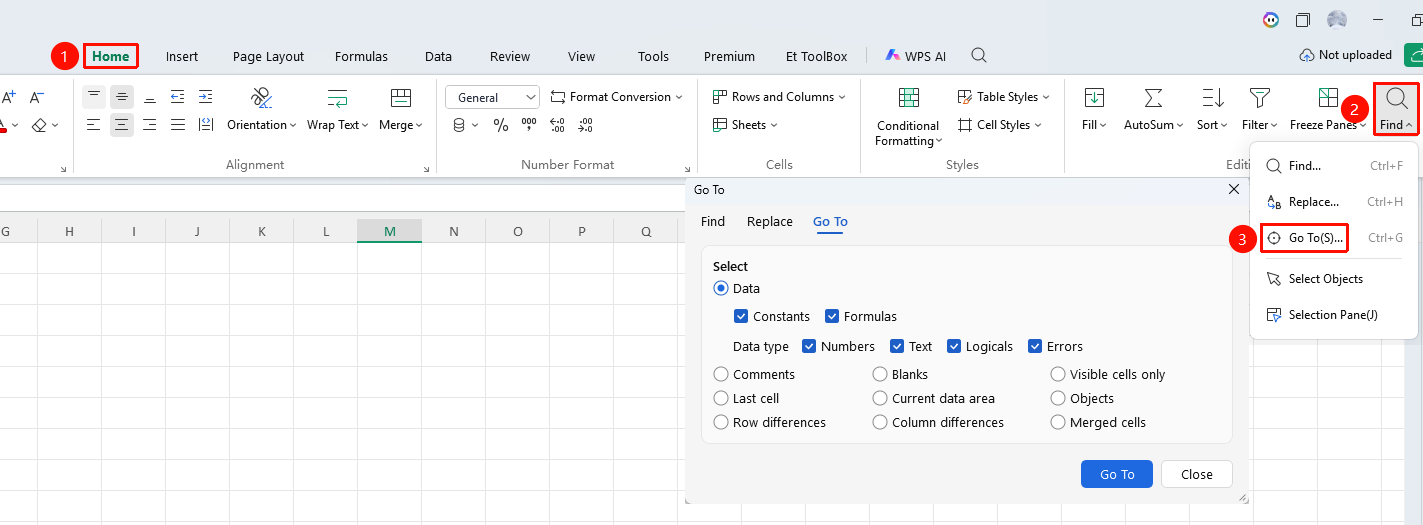Uncheck the Constants checkbox

pos(741,316)
